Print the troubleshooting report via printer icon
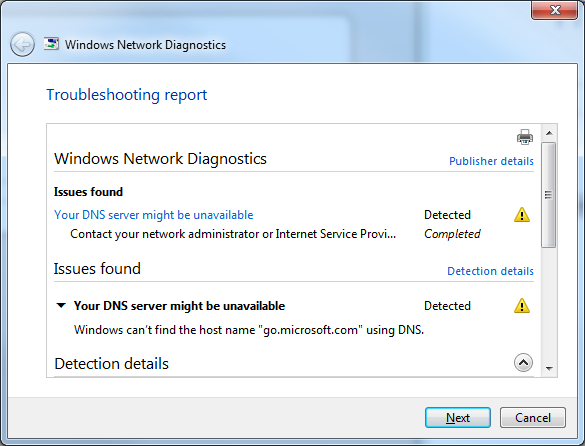This screenshot has width=585, height=446. coord(525,137)
